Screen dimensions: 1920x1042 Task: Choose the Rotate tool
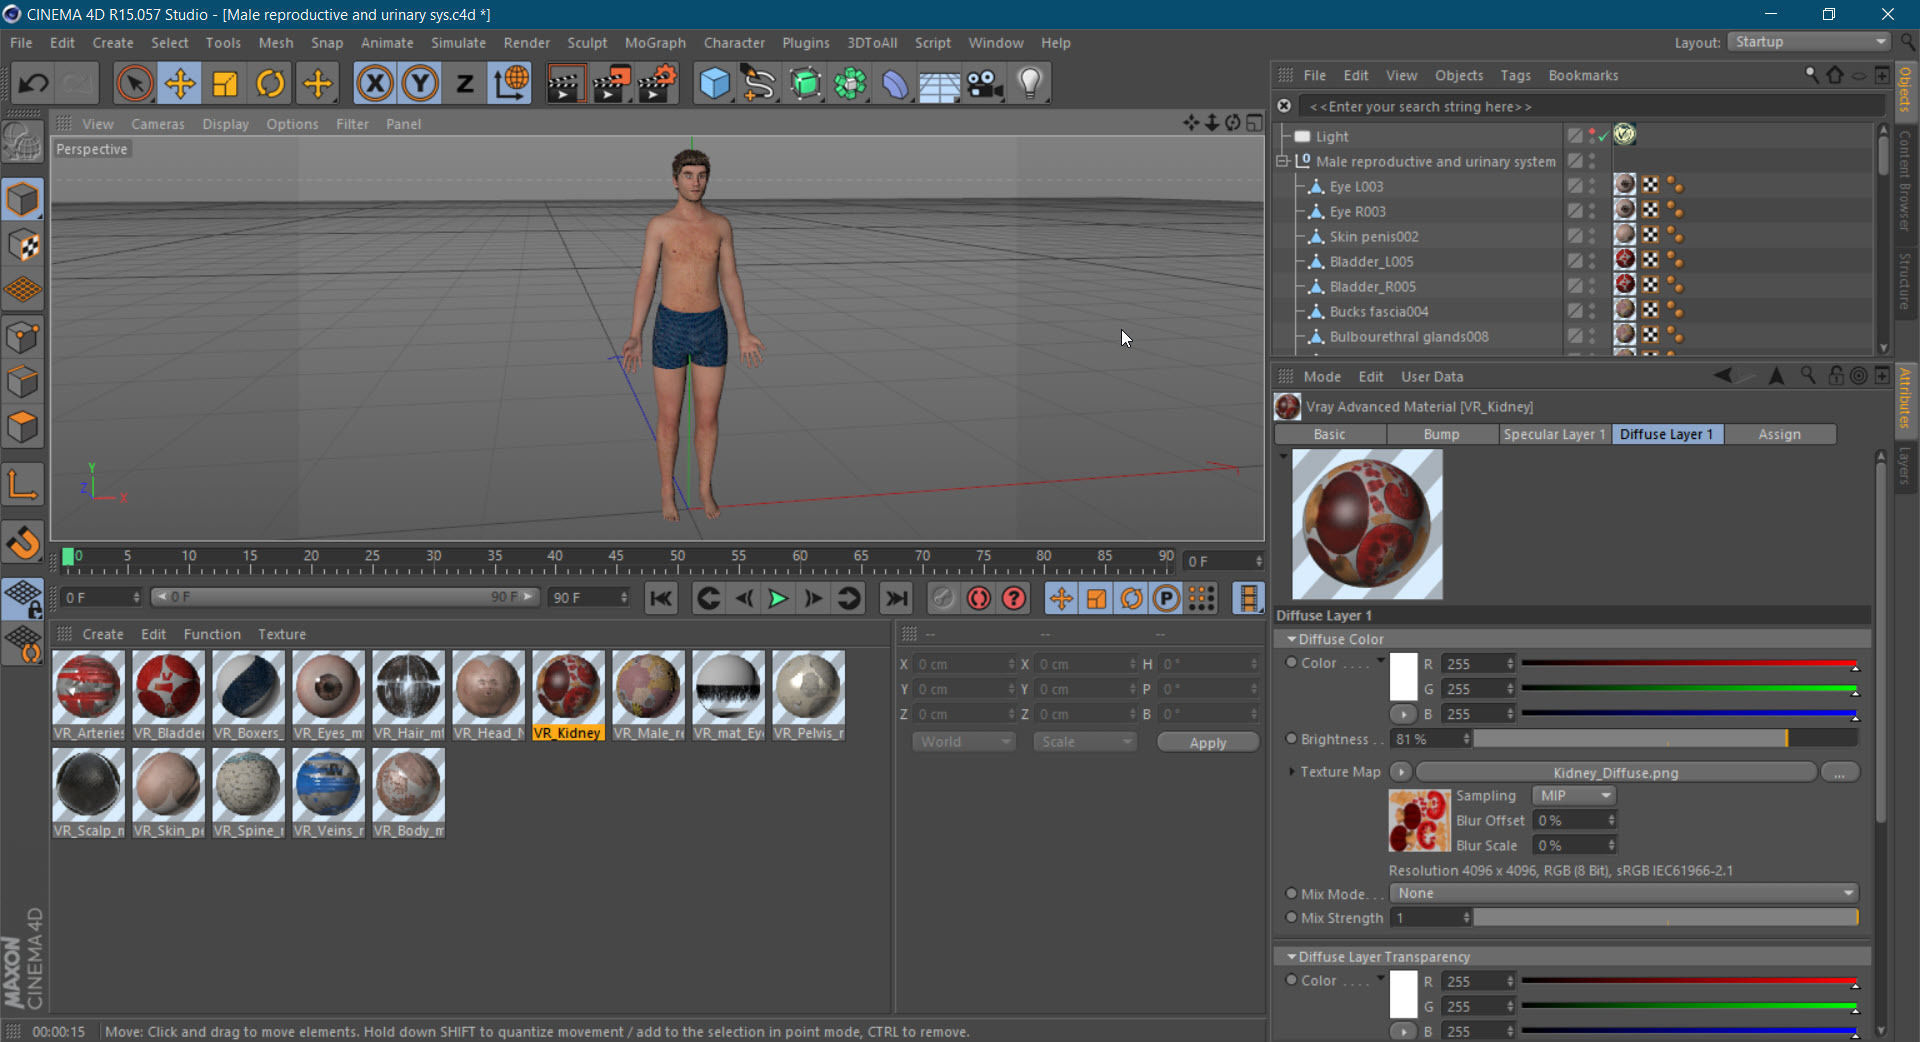271,83
